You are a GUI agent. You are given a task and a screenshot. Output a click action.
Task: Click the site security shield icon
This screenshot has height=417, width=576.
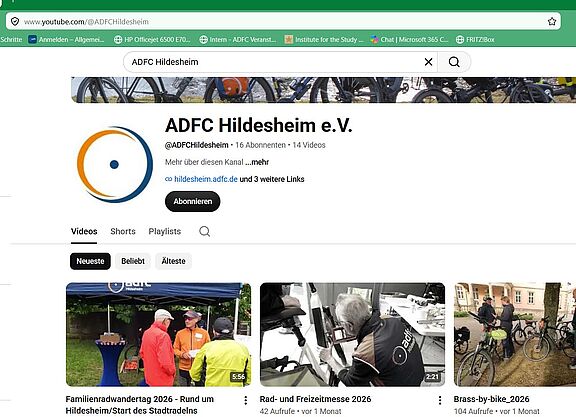[15, 22]
